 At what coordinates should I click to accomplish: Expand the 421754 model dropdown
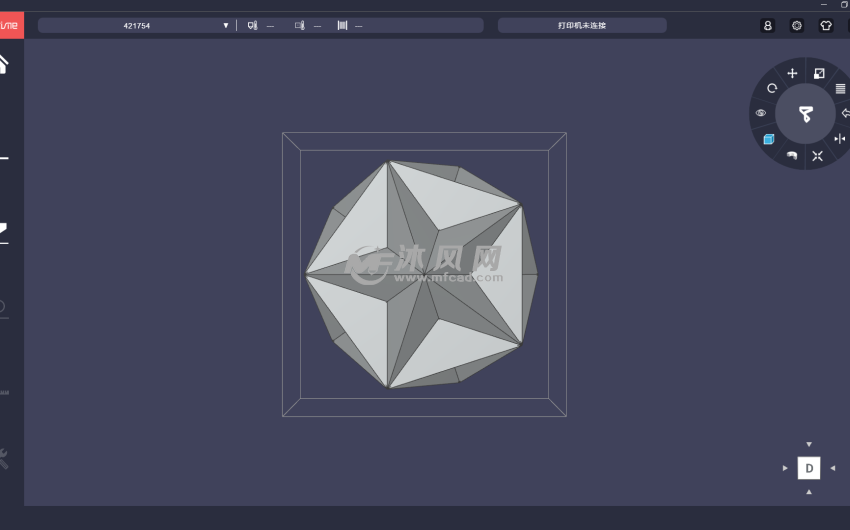point(225,25)
